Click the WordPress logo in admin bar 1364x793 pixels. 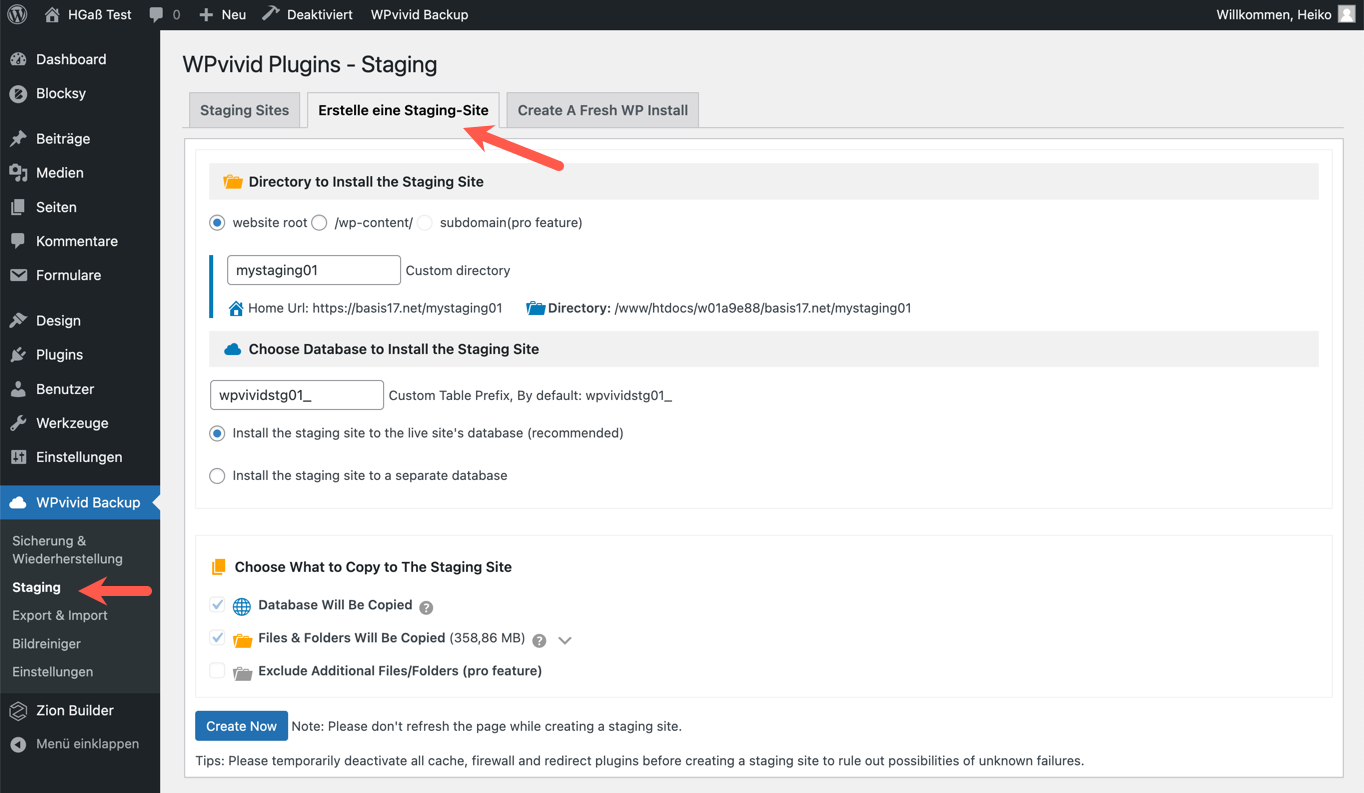[17, 14]
